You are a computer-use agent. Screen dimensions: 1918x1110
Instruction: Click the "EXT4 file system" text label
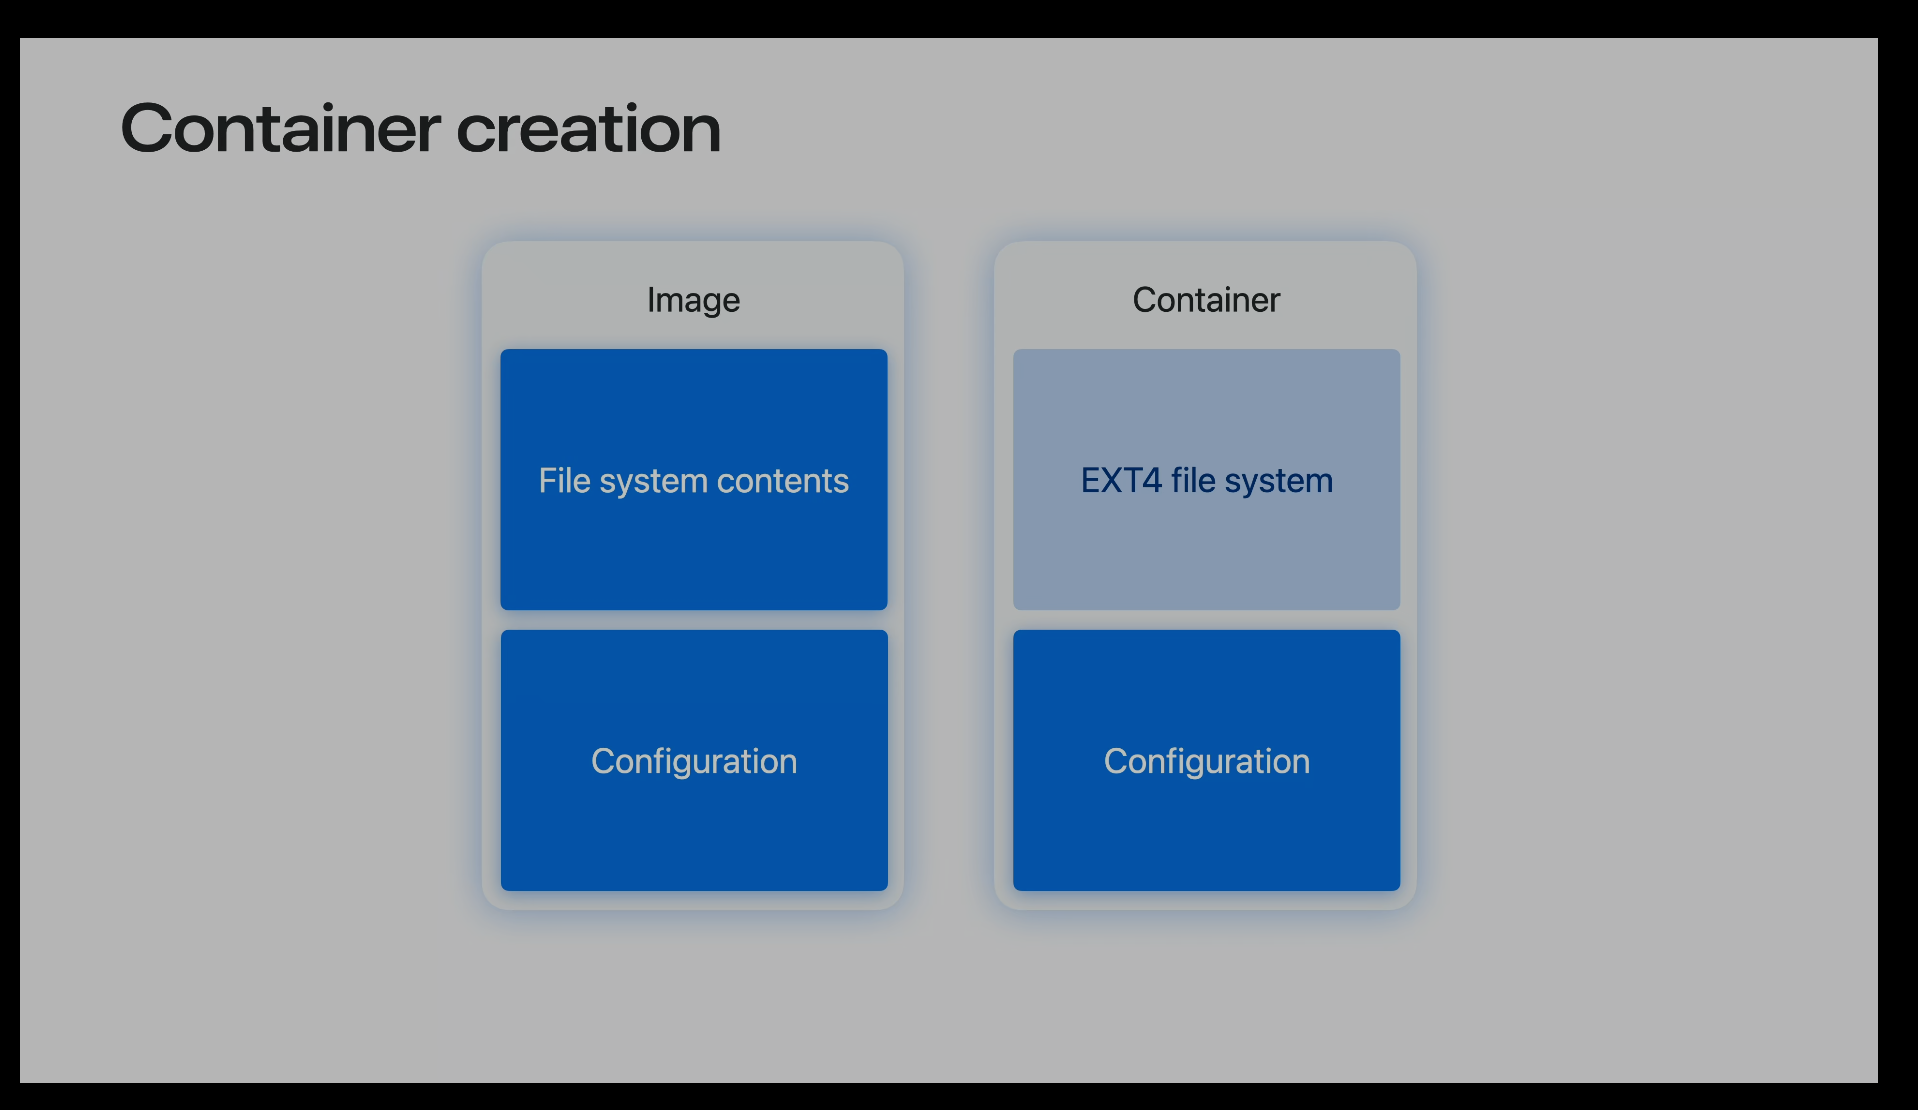click(1206, 481)
